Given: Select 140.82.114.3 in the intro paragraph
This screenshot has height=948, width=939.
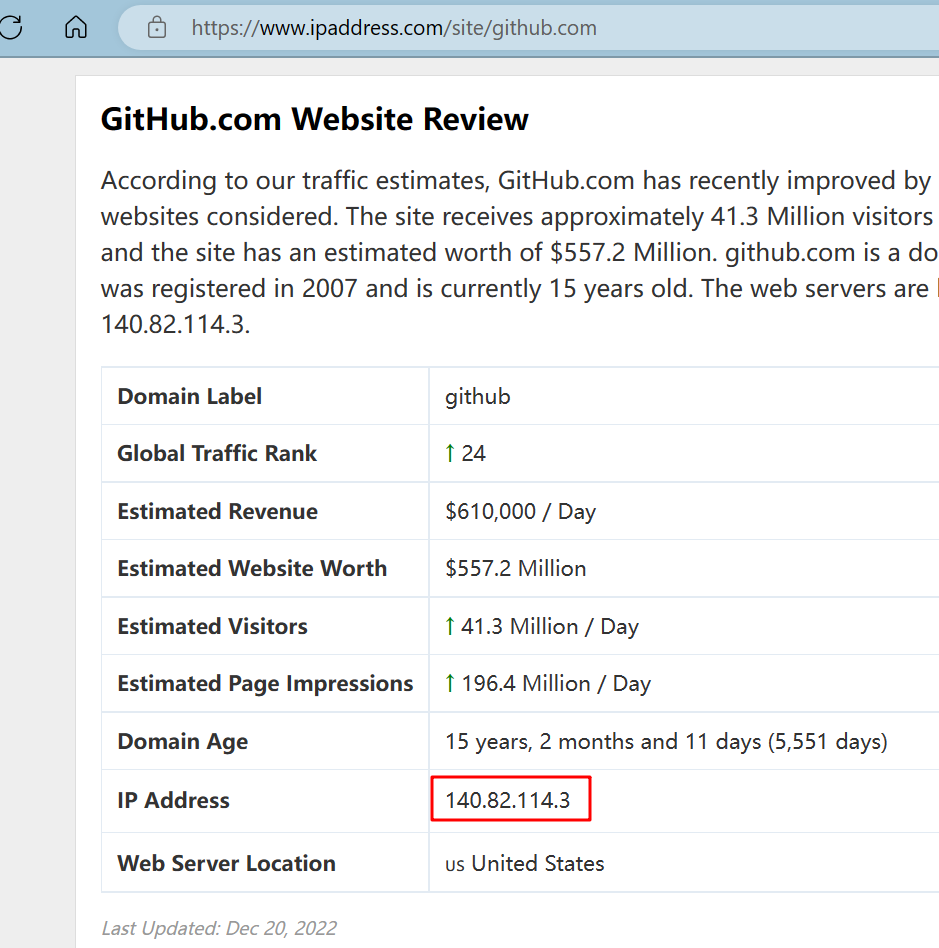Looking at the screenshot, I should (174, 325).
